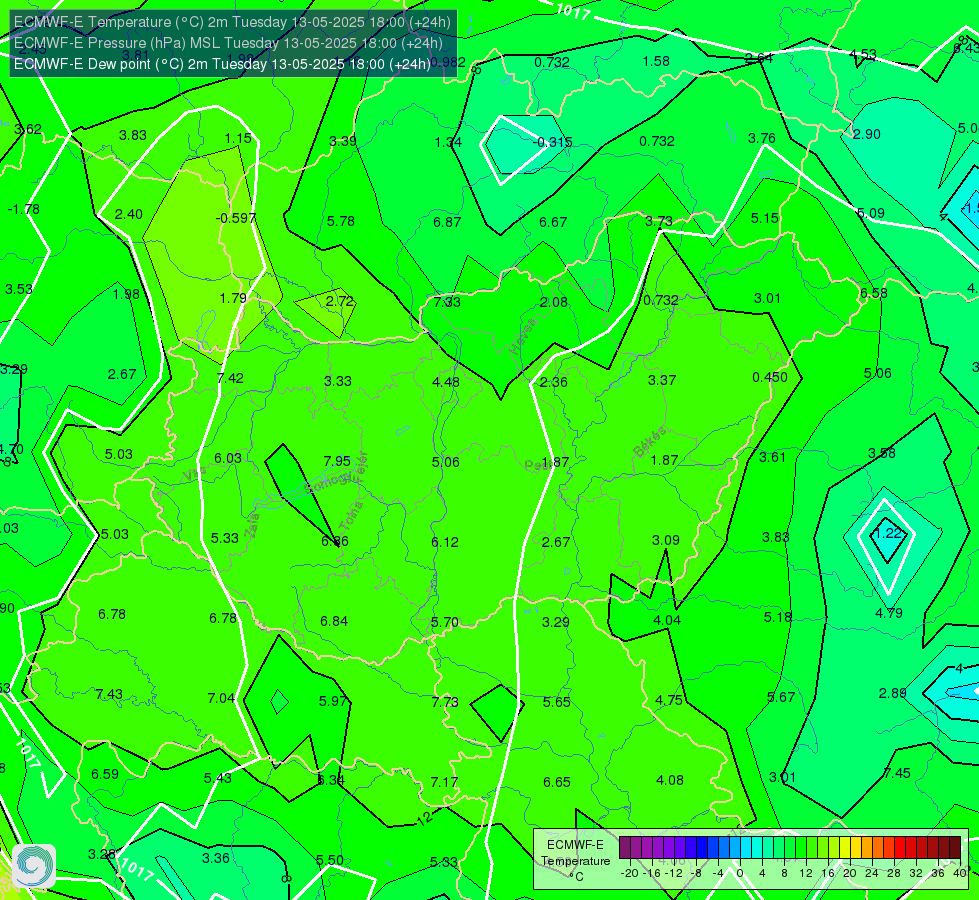Click the legend tick label 24
The height and width of the screenshot is (900, 979).
[x=872, y=873]
